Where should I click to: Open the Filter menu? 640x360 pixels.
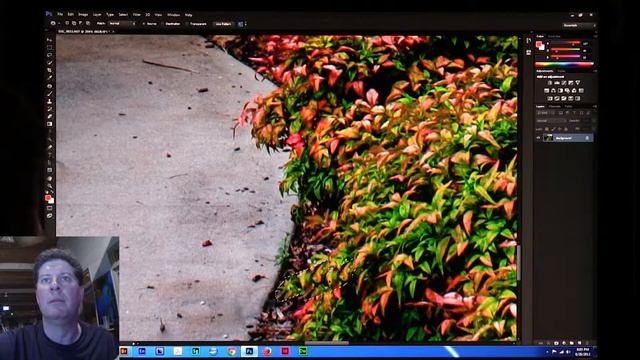137,15
